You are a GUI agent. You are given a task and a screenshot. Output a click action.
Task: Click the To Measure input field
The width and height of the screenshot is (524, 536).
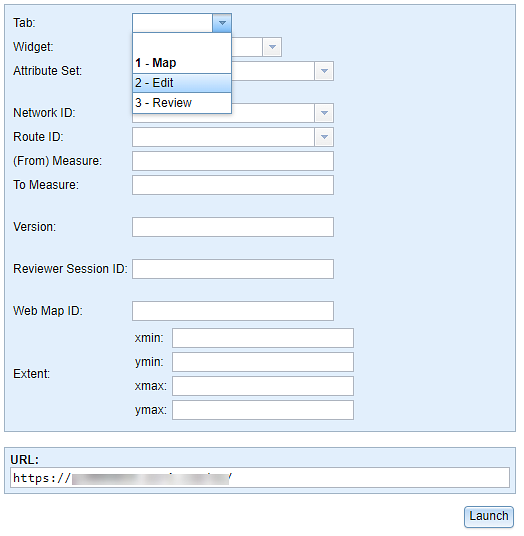click(x=233, y=185)
